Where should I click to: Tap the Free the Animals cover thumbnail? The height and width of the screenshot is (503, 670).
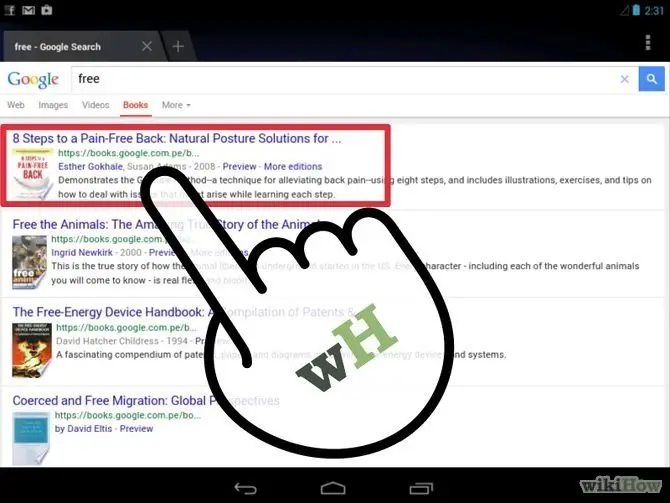[29, 262]
